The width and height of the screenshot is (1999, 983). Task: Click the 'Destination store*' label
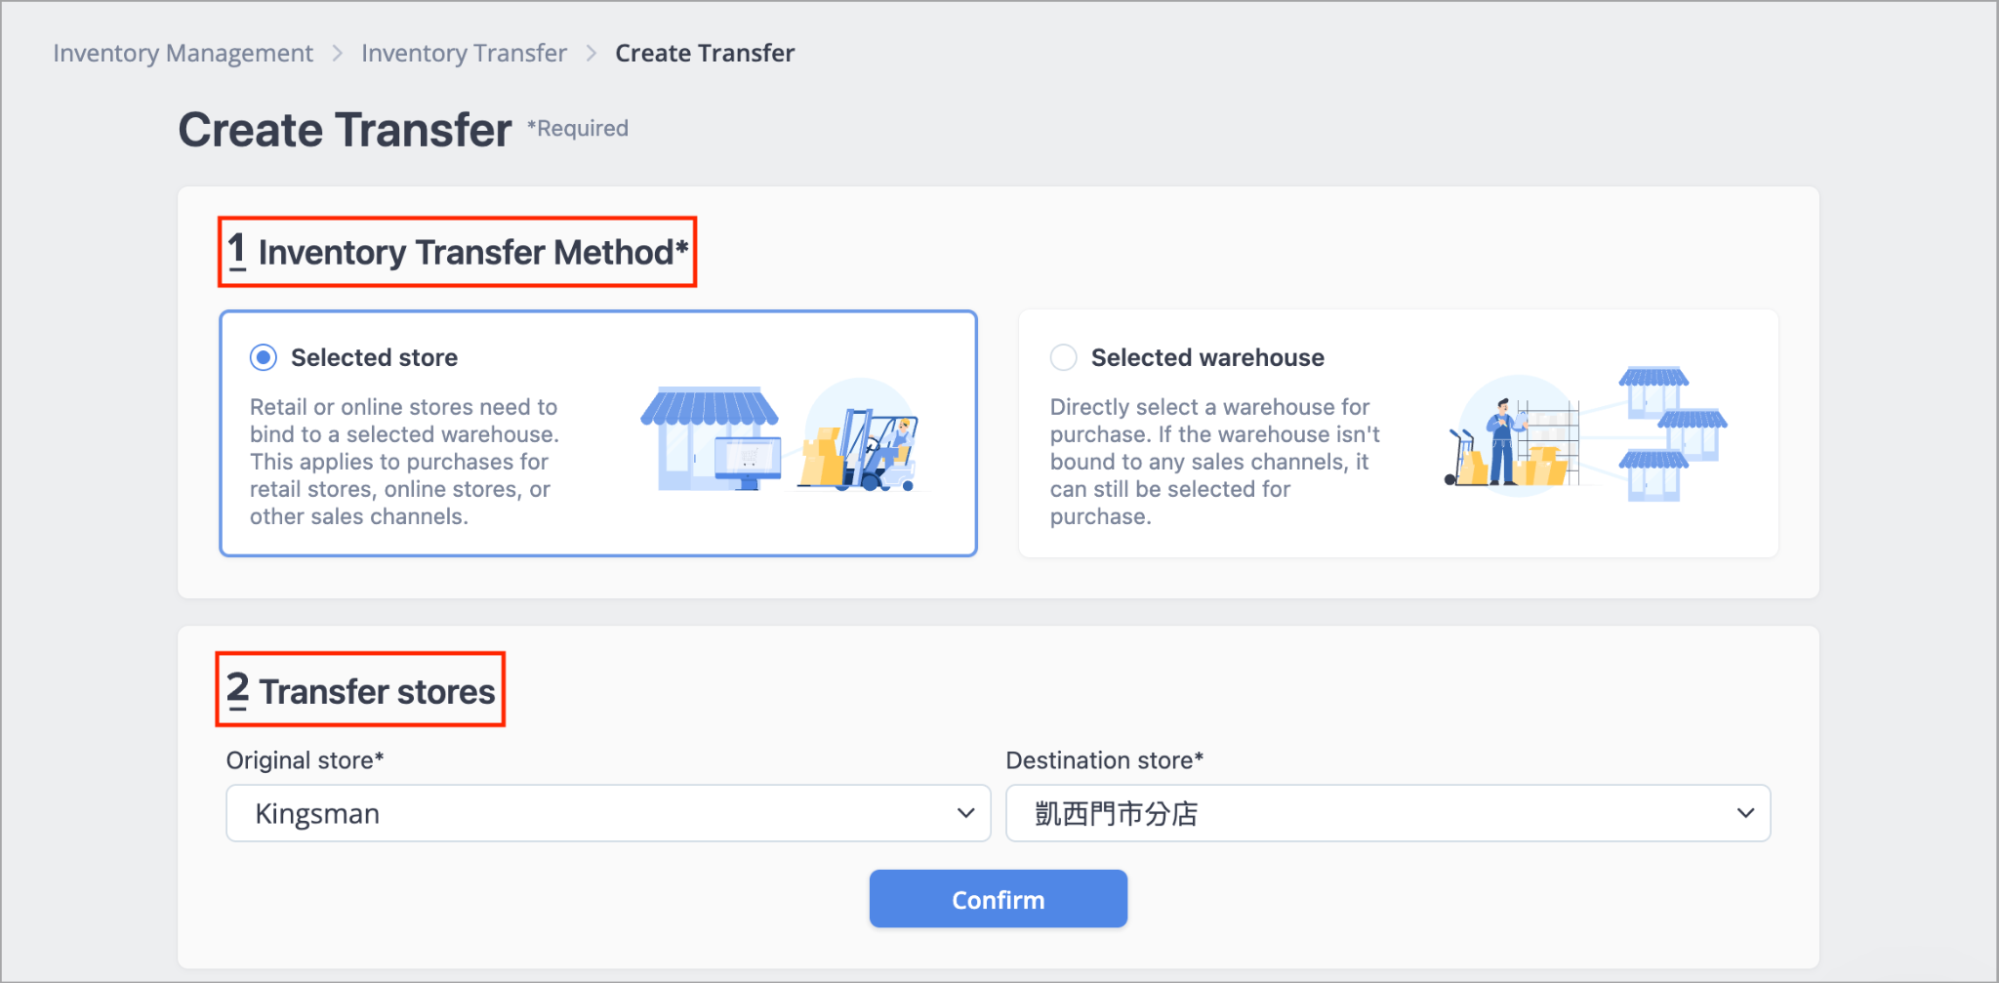click(x=1104, y=760)
